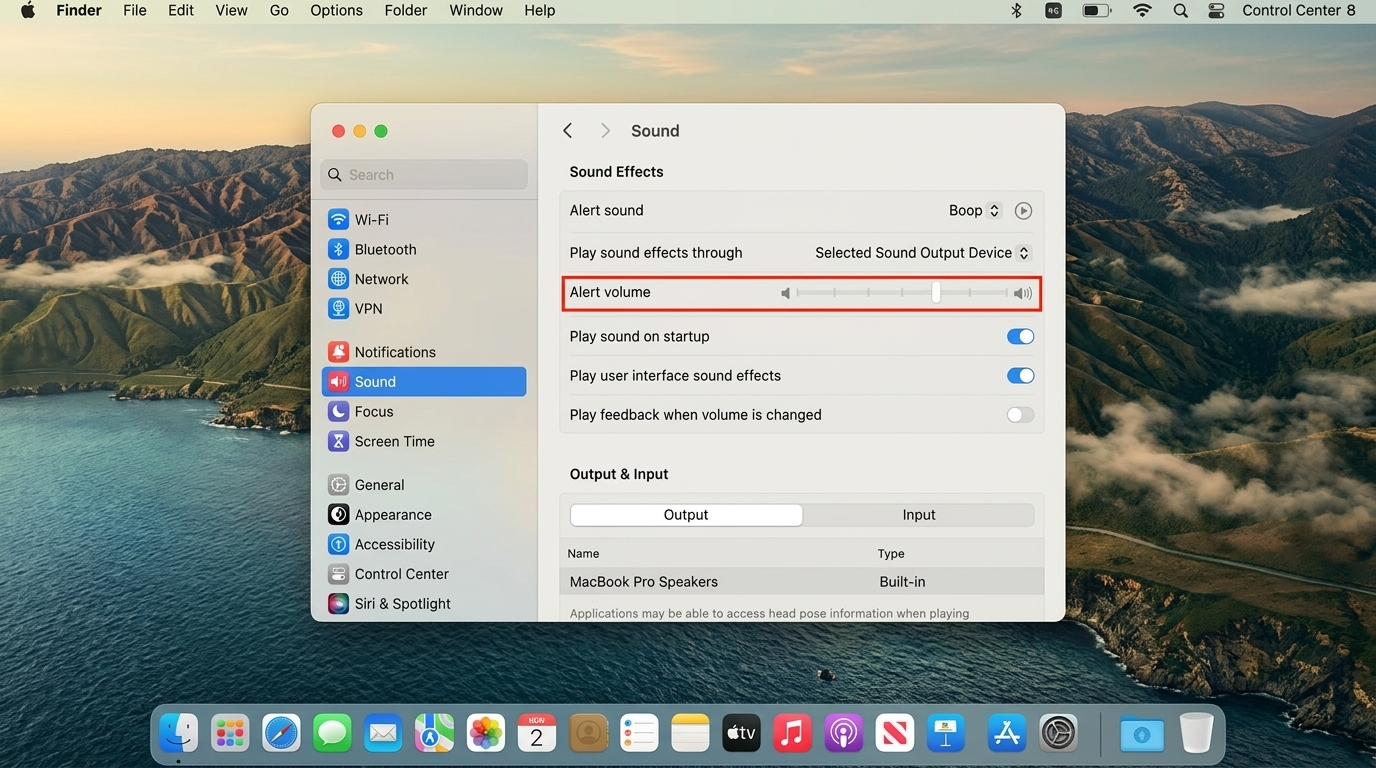The image size is (1376, 768).
Task: Open Control Center in menu bar
Action: click(1217, 10)
